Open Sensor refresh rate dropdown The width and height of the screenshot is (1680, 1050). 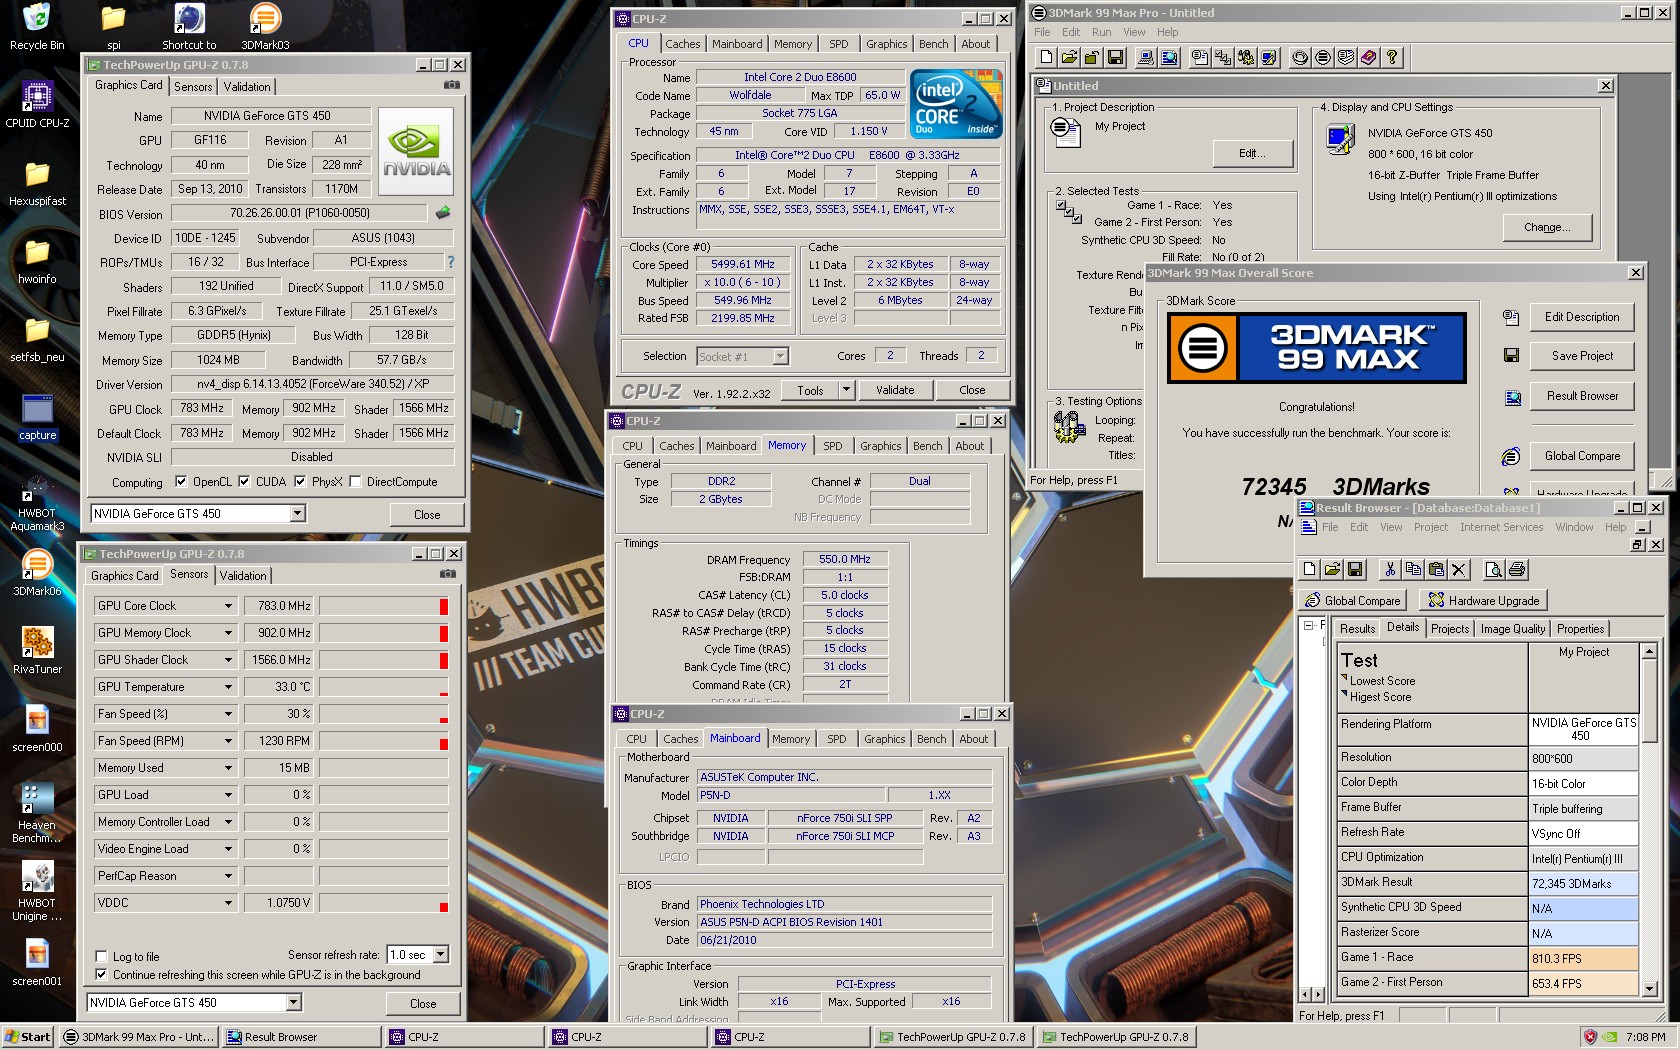coord(441,954)
